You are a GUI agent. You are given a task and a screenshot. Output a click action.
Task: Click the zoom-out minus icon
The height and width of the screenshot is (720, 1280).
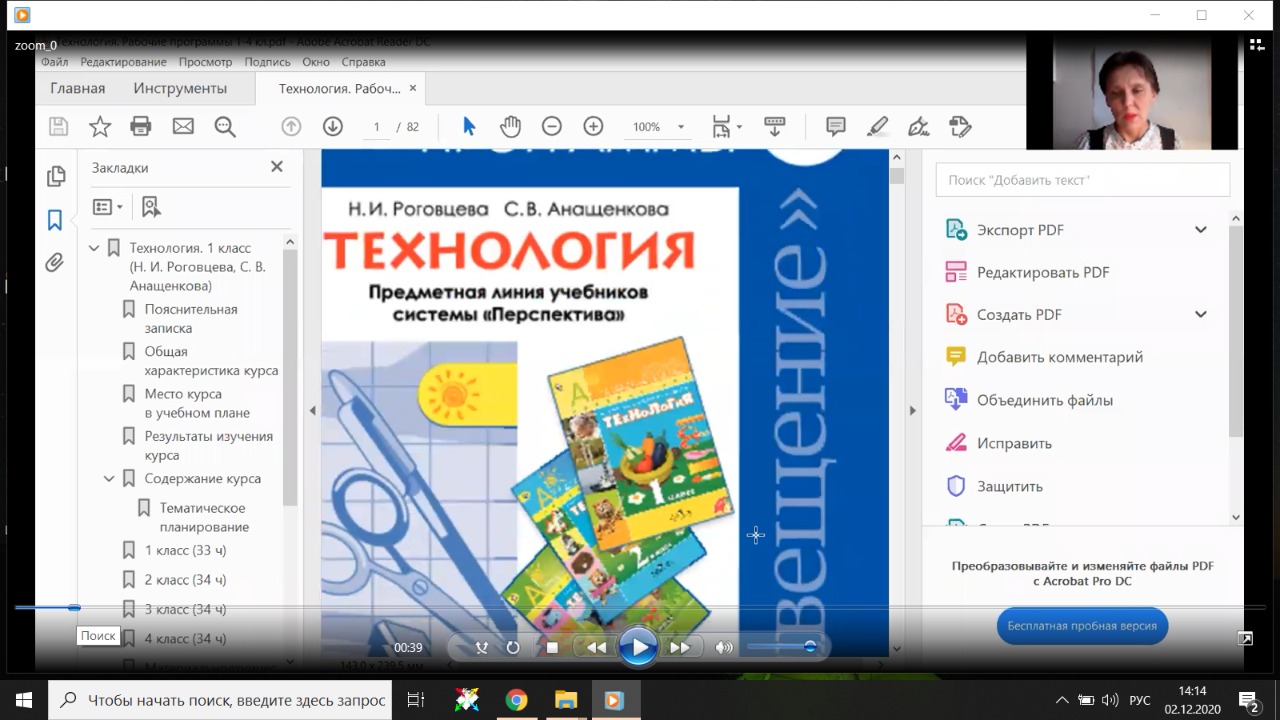(552, 127)
